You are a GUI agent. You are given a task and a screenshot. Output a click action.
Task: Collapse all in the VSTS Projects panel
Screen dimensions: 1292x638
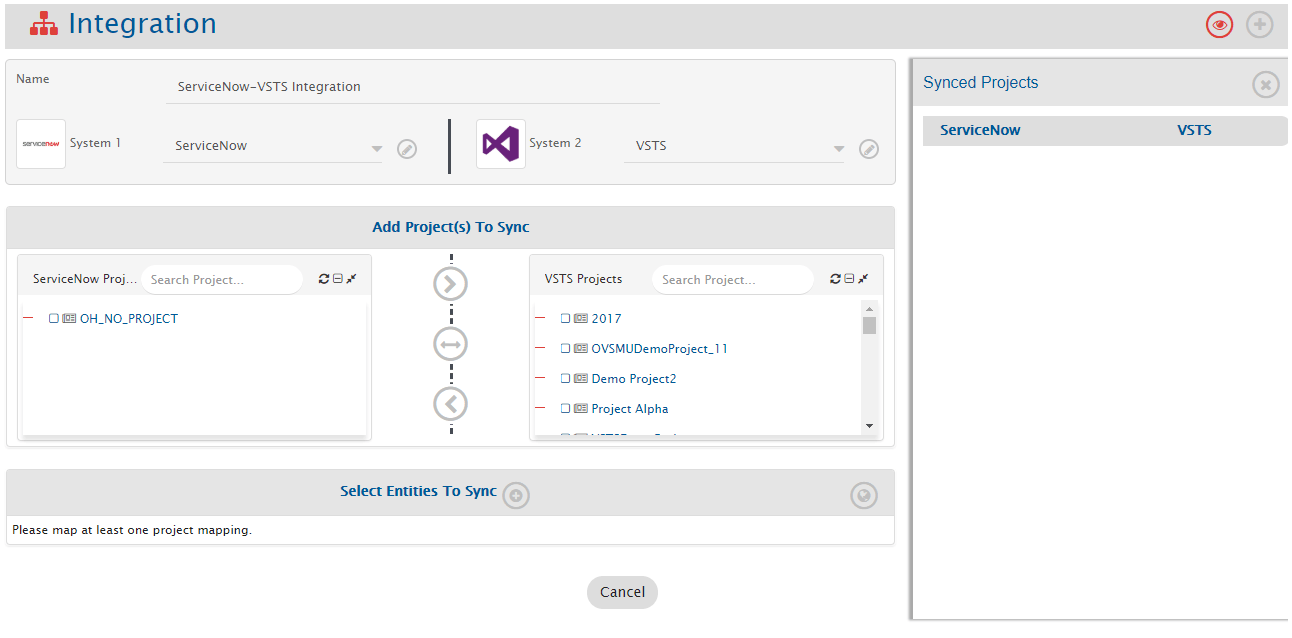coord(849,279)
